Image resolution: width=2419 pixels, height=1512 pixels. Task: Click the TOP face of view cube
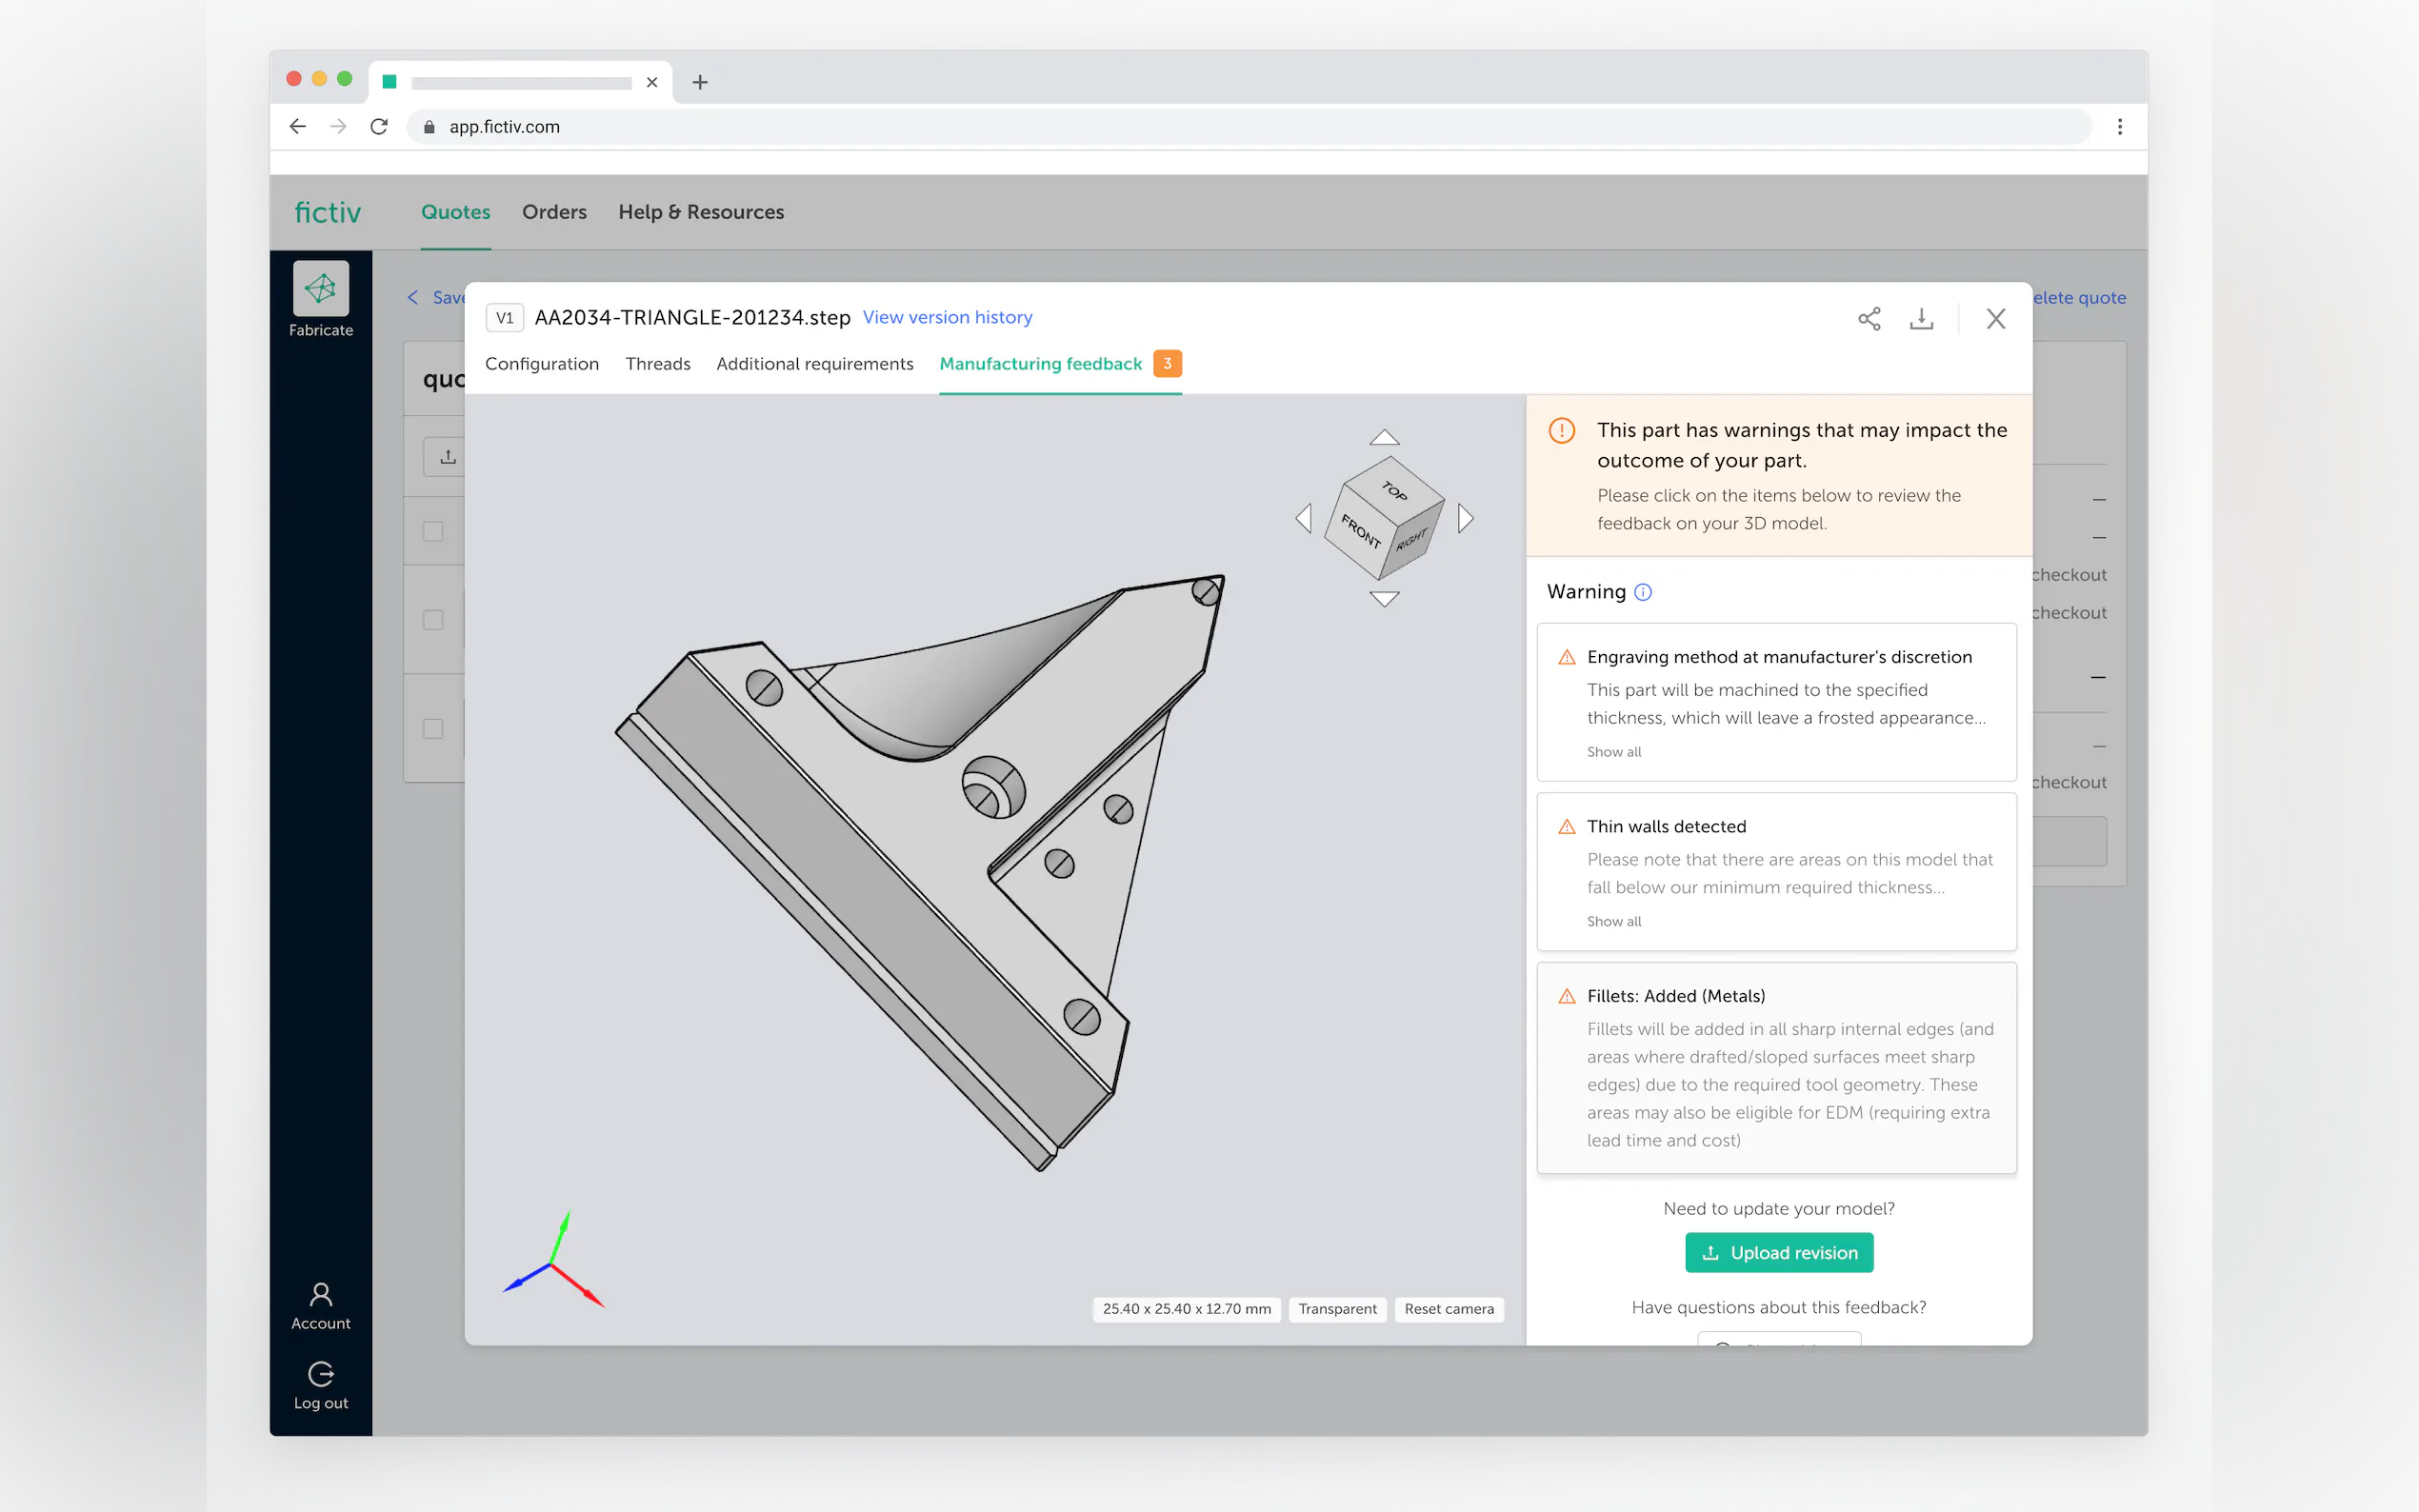pyautogui.click(x=1395, y=489)
